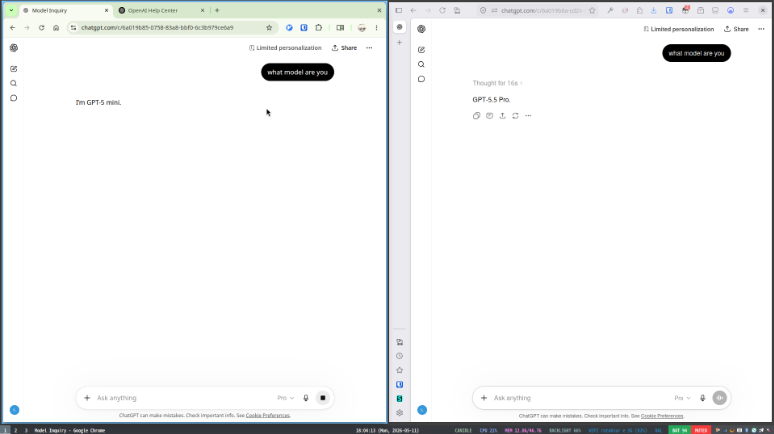Open the wrench tools icon in right browser
This screenshot has height=434, width=774.
(610, 10)
